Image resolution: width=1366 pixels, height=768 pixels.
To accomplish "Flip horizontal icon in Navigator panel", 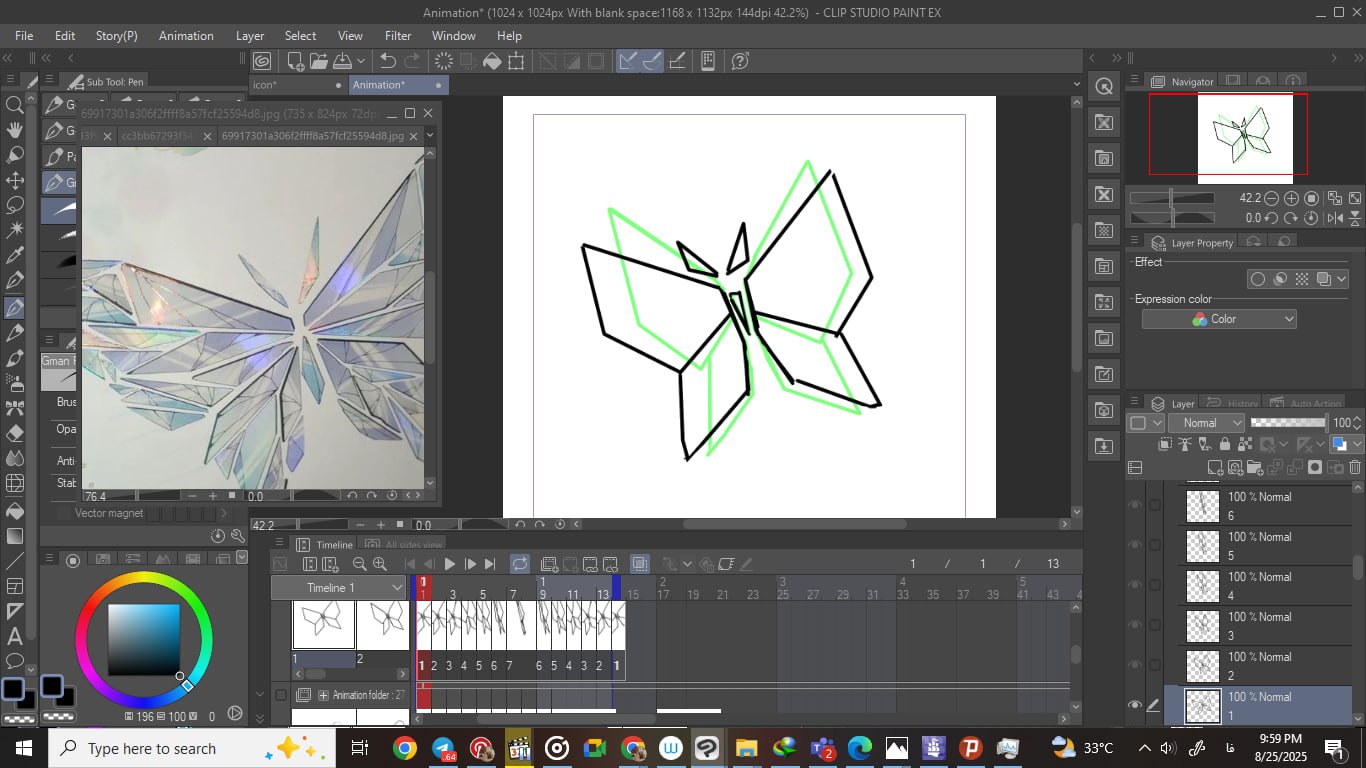I will [1335, 217].
